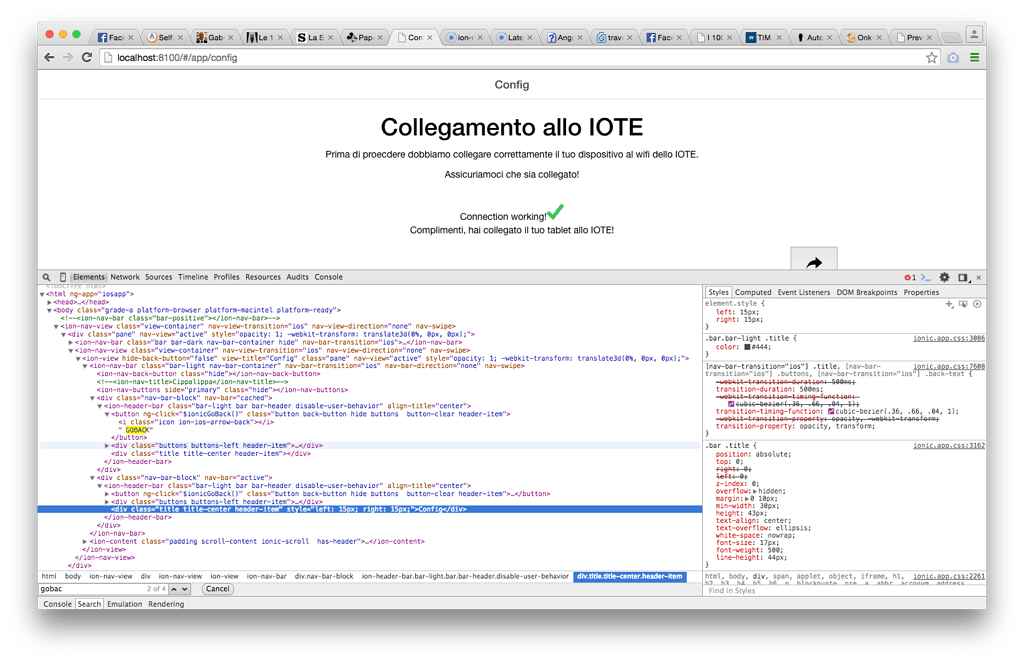Image resolution: width=1024 pixels, height=663 pixels.
Task: Open the Event Listeners tab
Action: pos(803,293)
